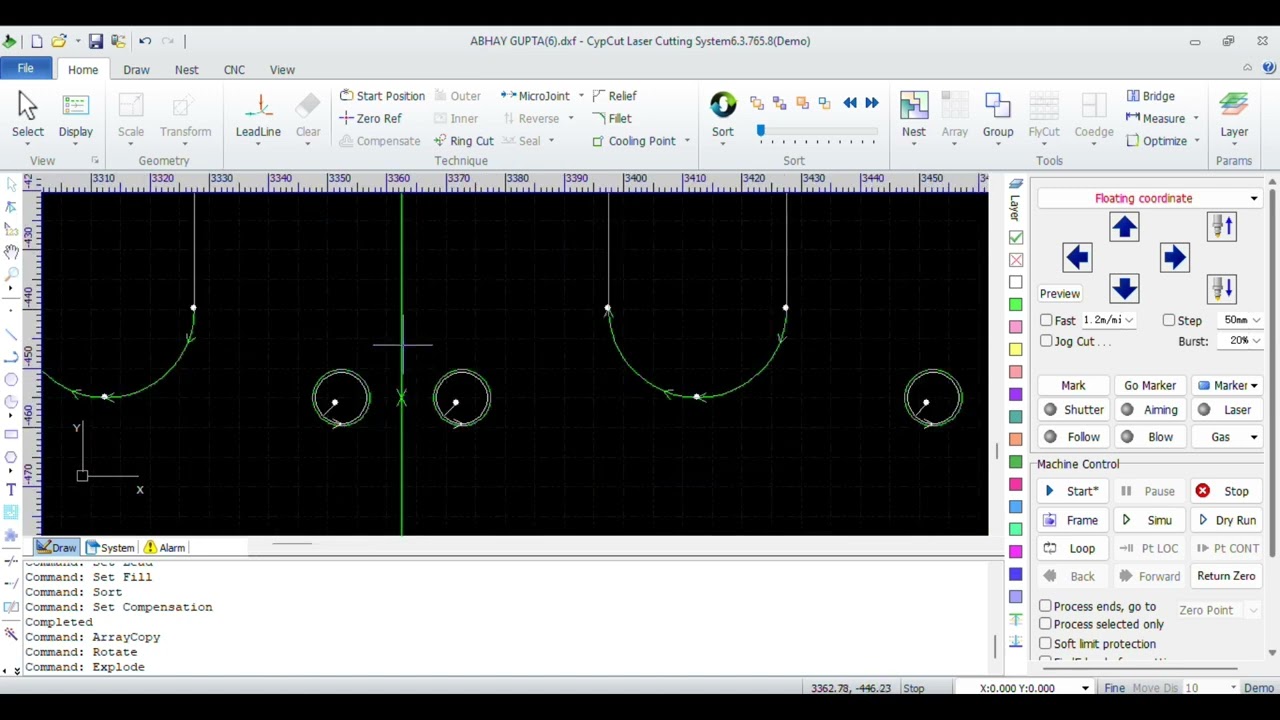Open the Group tool

(997, 115)
